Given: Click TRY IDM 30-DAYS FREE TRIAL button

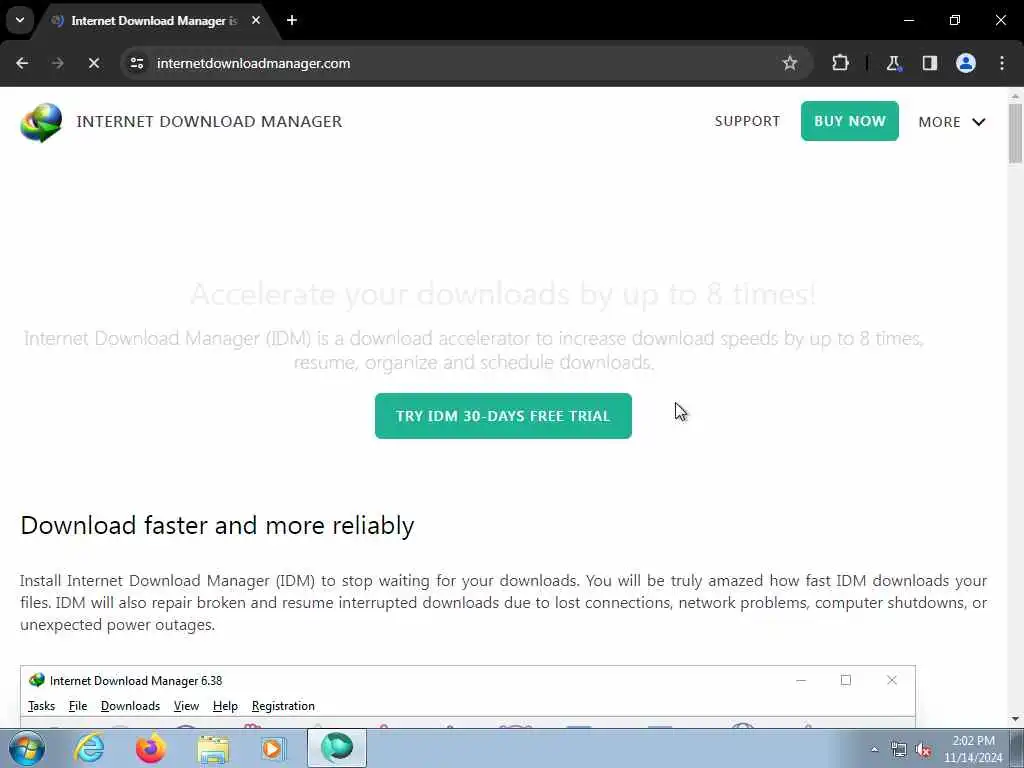Looking at the screenshot, I should tap(503, 416).
